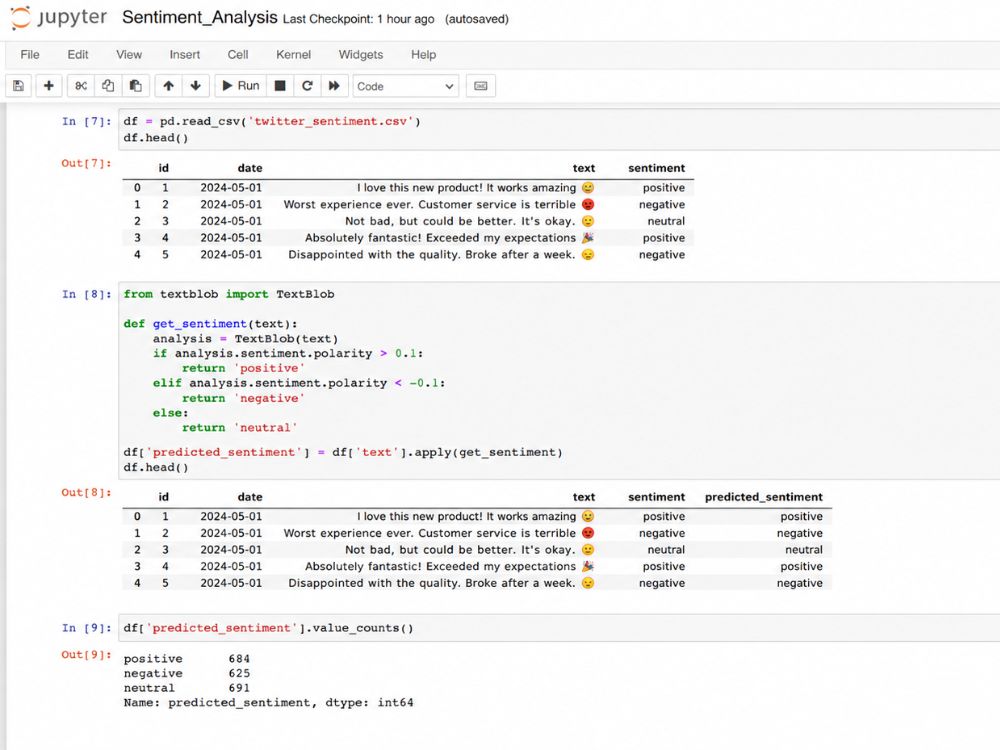Image resolution: width=1000 pixels, height=750 pixels.
Task: Interrupt the kernel with the stop icon
Action: coord(280,86)
